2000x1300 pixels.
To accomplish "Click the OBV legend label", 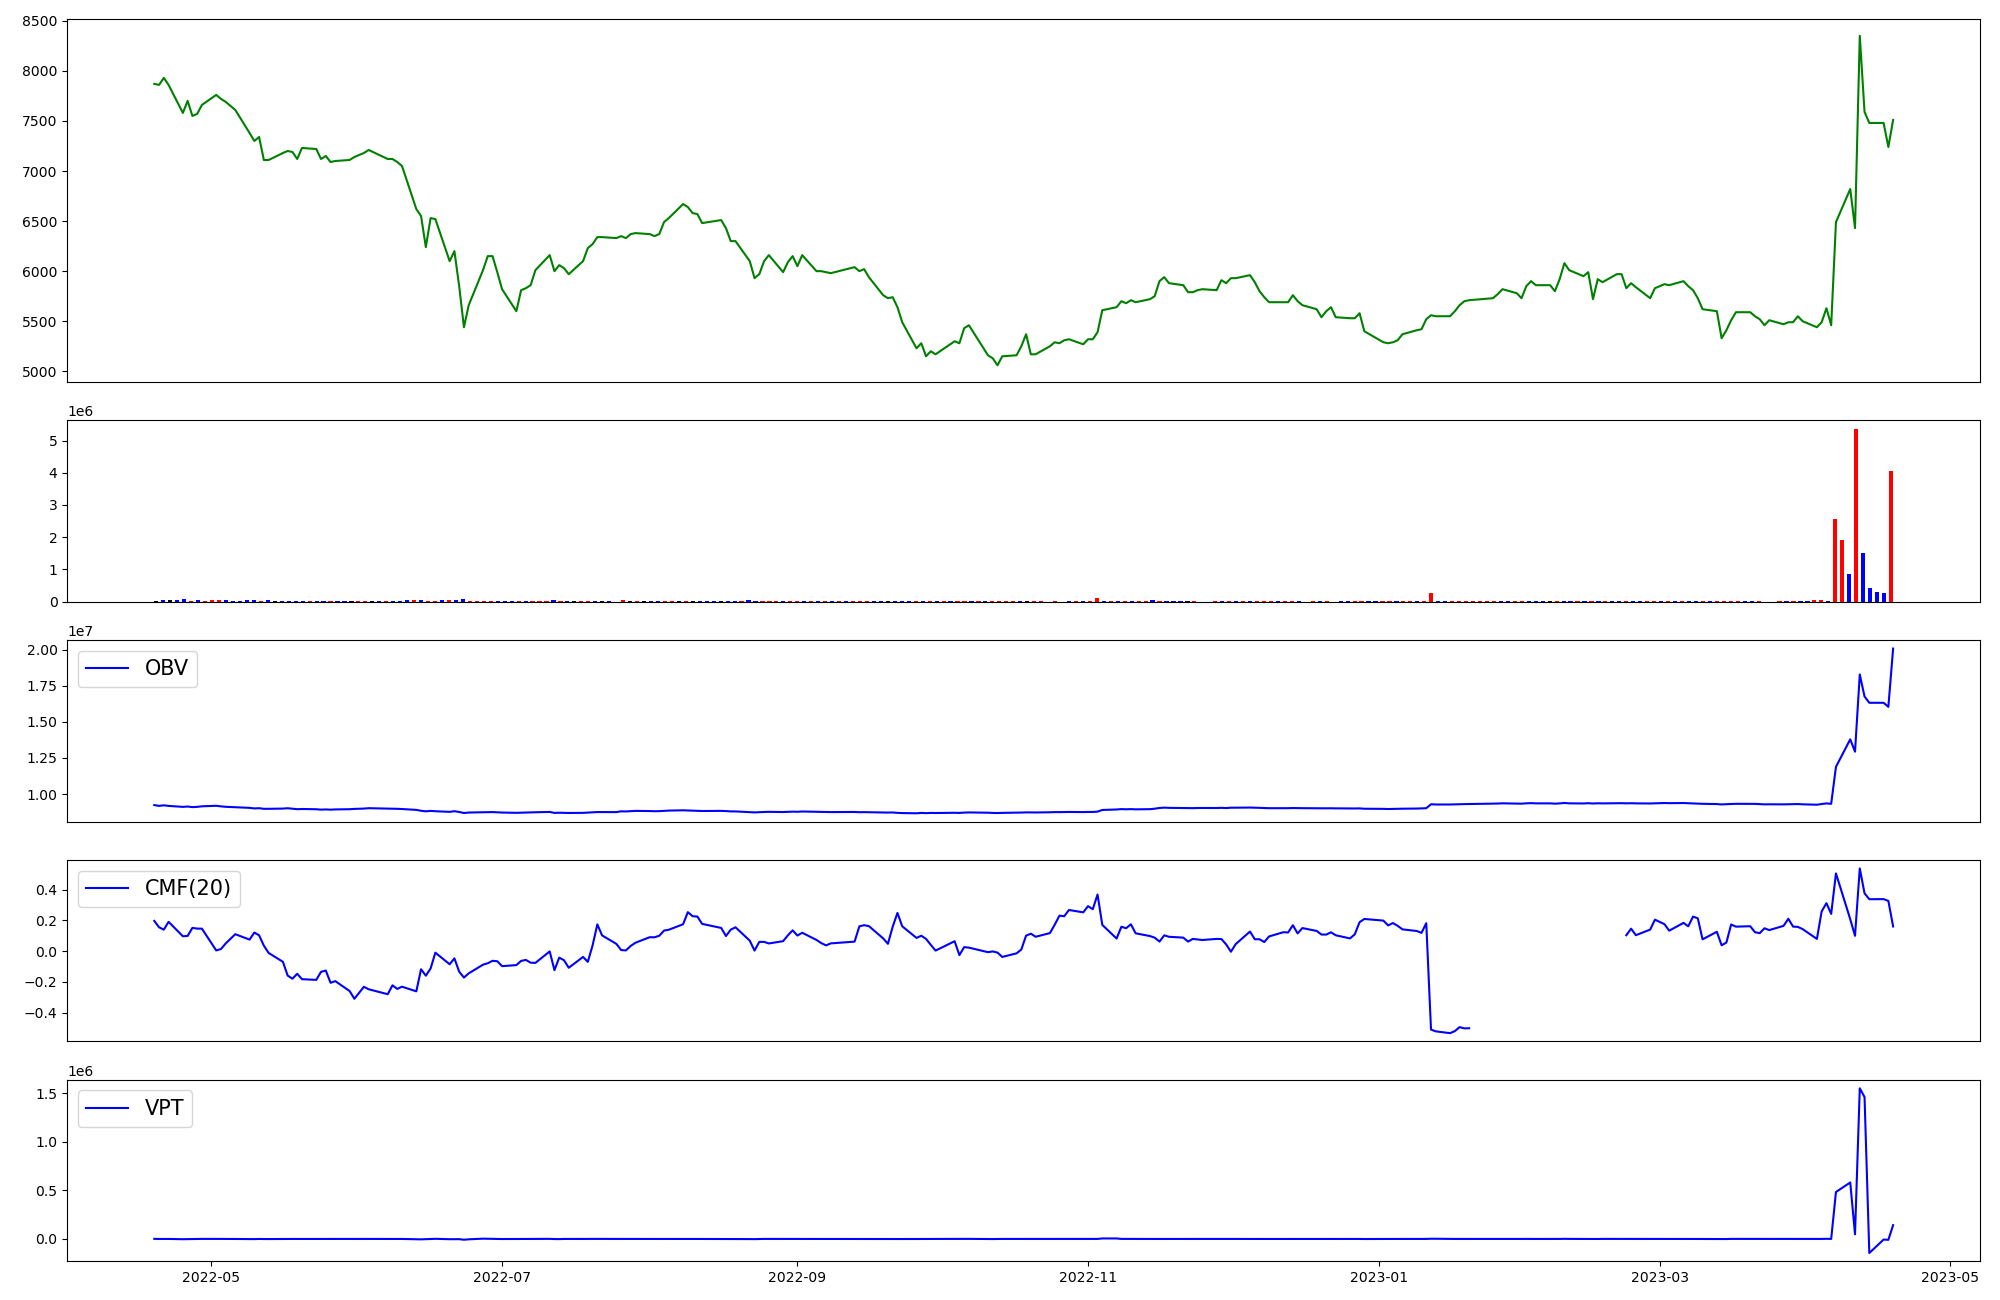I will point(166,668).
